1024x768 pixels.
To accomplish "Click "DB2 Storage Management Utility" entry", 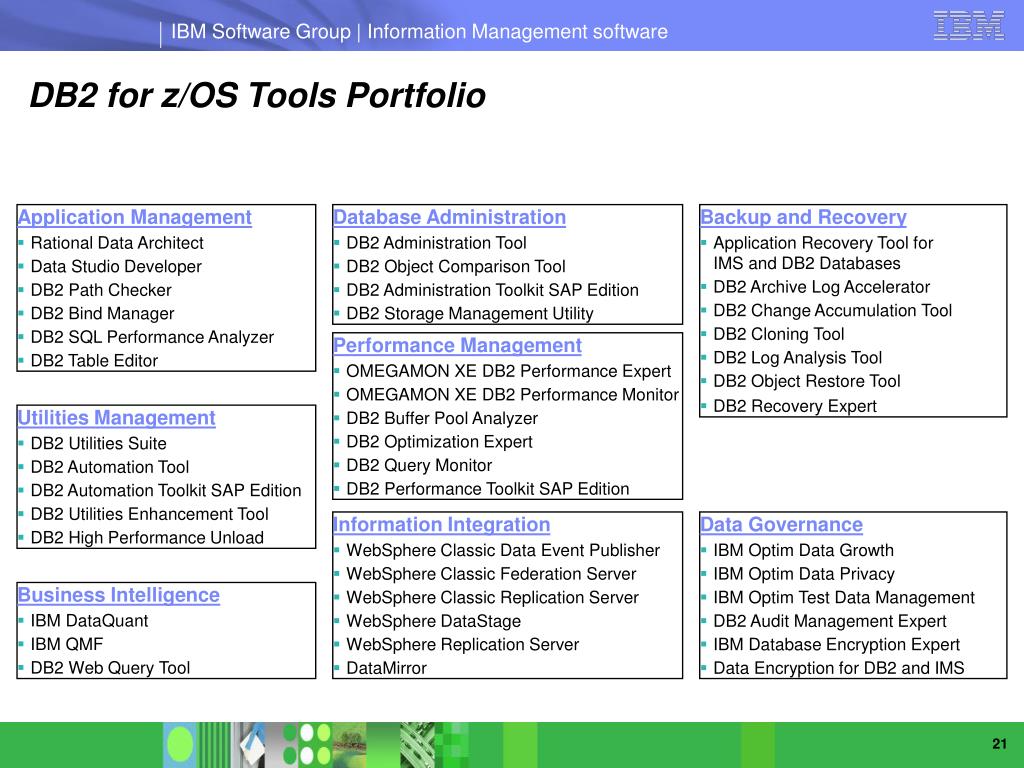I will click(x=470, y=313).
